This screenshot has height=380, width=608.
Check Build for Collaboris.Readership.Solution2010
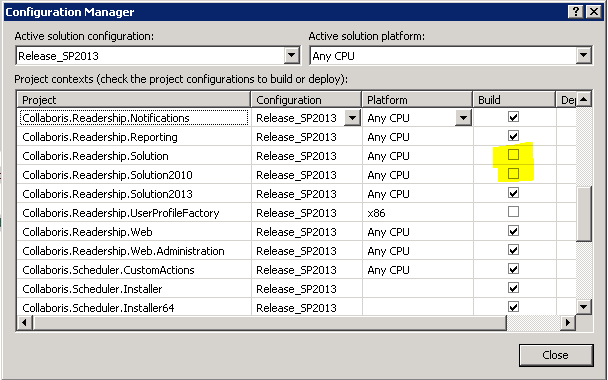coord(513,173)
